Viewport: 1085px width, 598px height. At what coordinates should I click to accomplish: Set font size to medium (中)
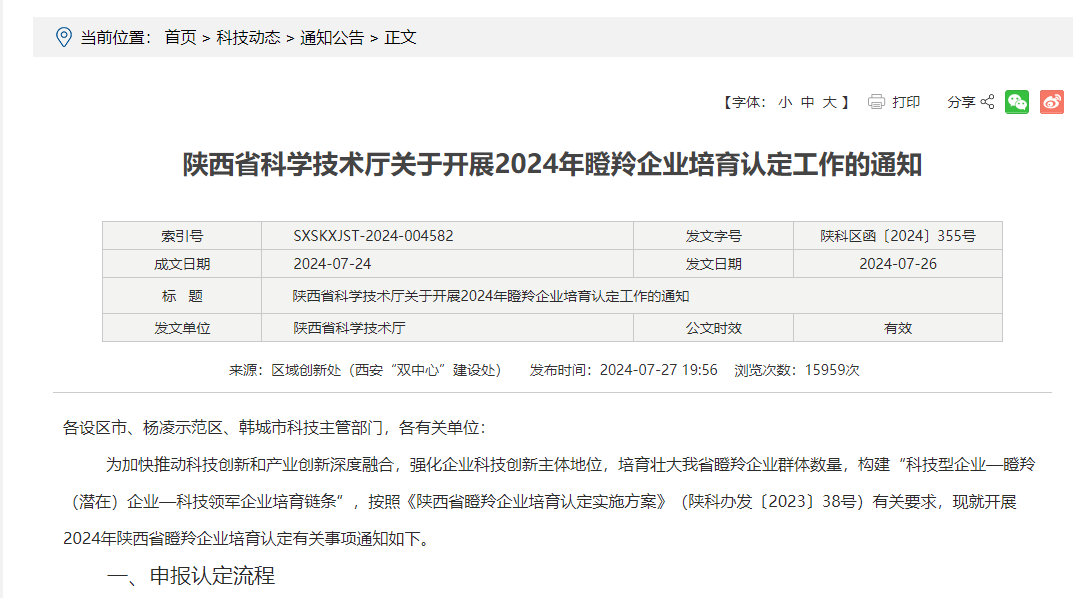click(x=808, y=102)
